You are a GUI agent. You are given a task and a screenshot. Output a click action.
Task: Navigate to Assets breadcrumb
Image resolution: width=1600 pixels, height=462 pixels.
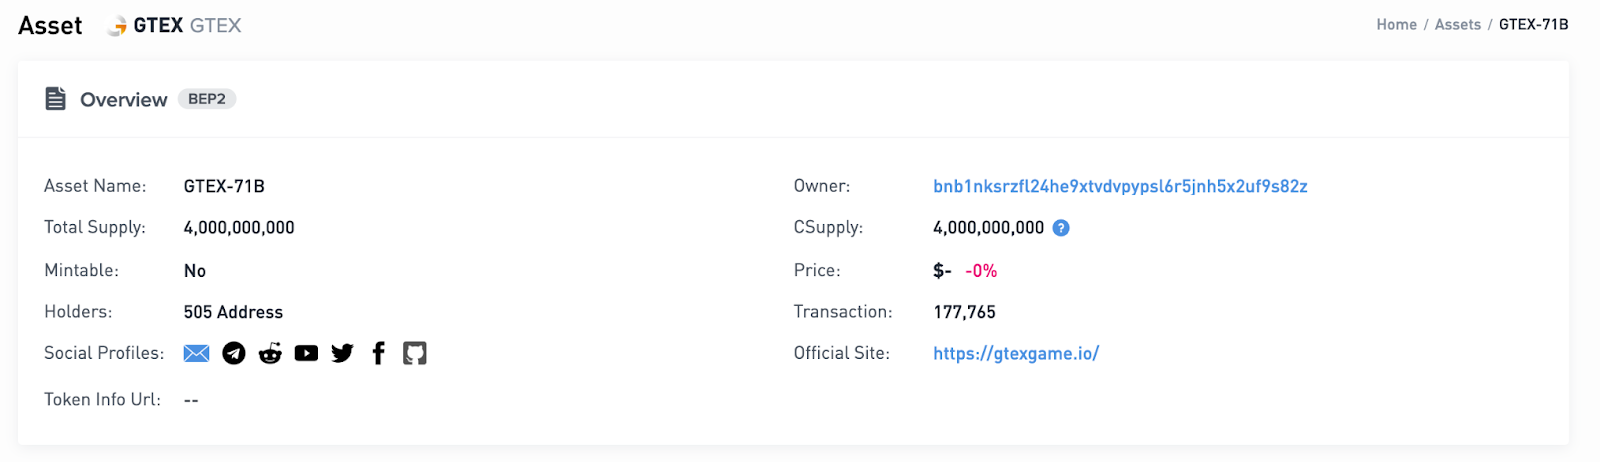pos(1457,25)
